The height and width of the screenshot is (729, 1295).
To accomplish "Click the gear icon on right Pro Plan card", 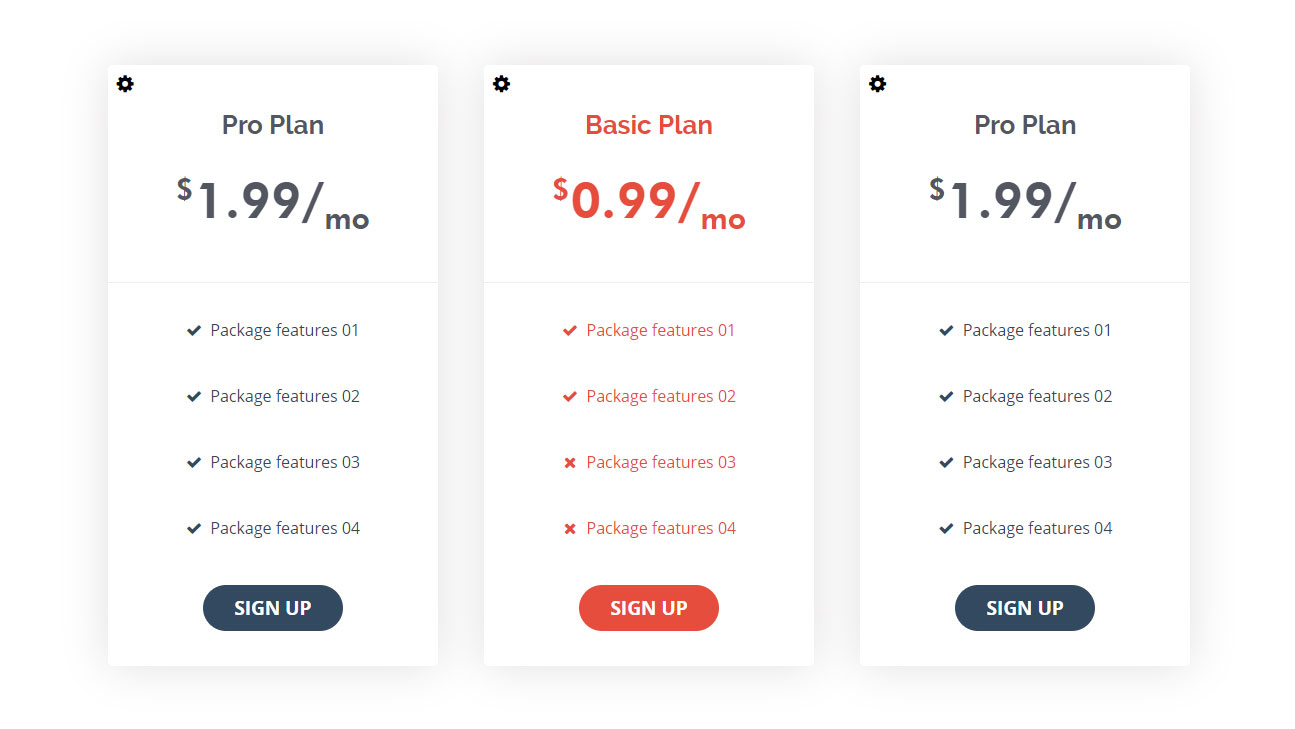I will point(877,84).
